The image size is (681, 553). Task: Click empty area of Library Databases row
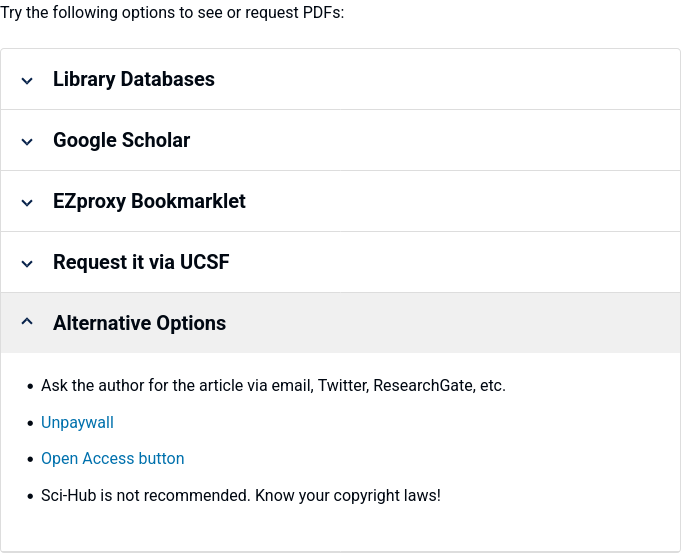pos(447,79)
